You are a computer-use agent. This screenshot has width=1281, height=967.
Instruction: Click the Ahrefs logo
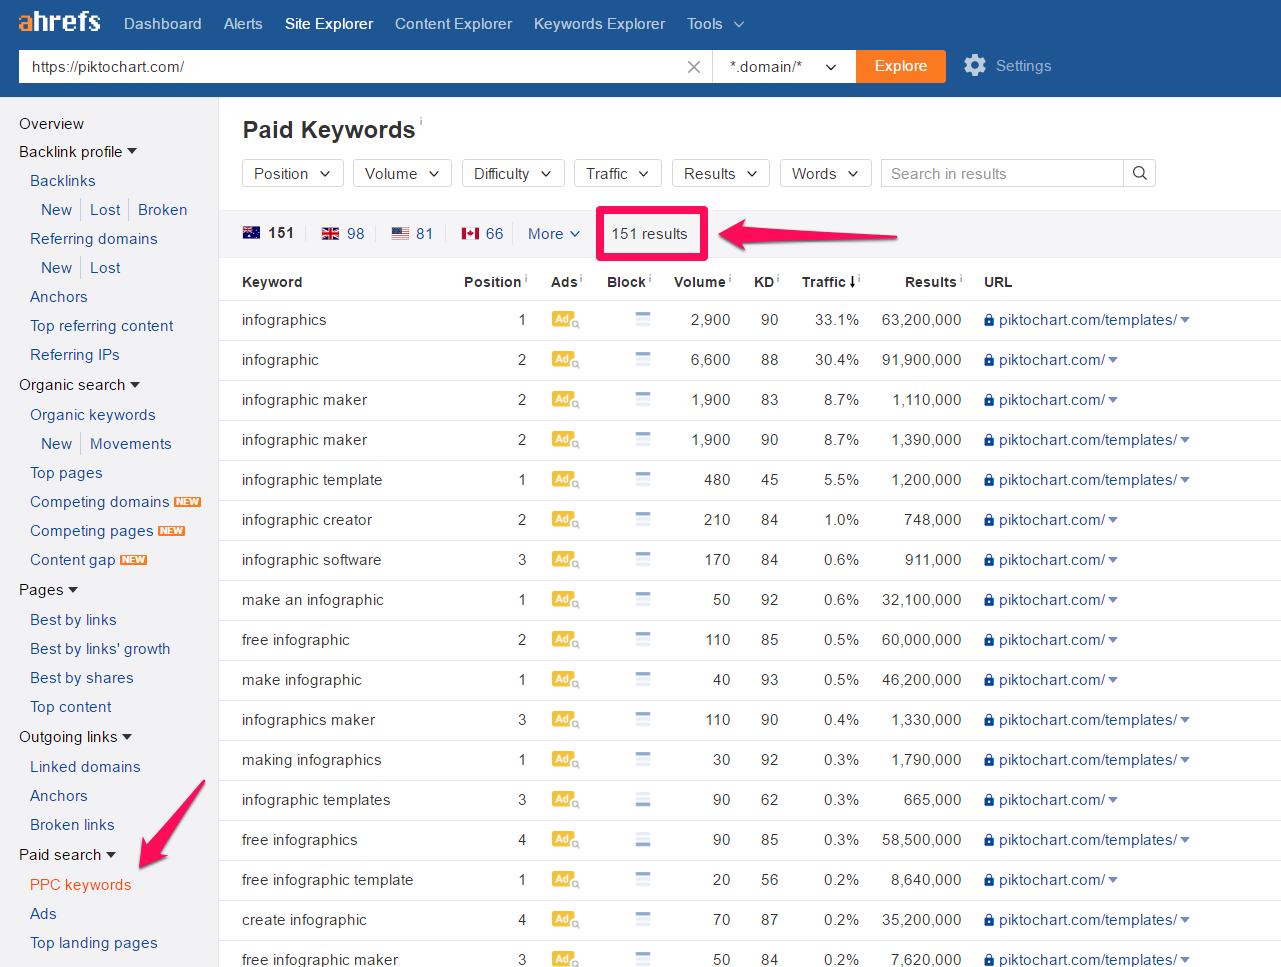[x=59, y=22]
